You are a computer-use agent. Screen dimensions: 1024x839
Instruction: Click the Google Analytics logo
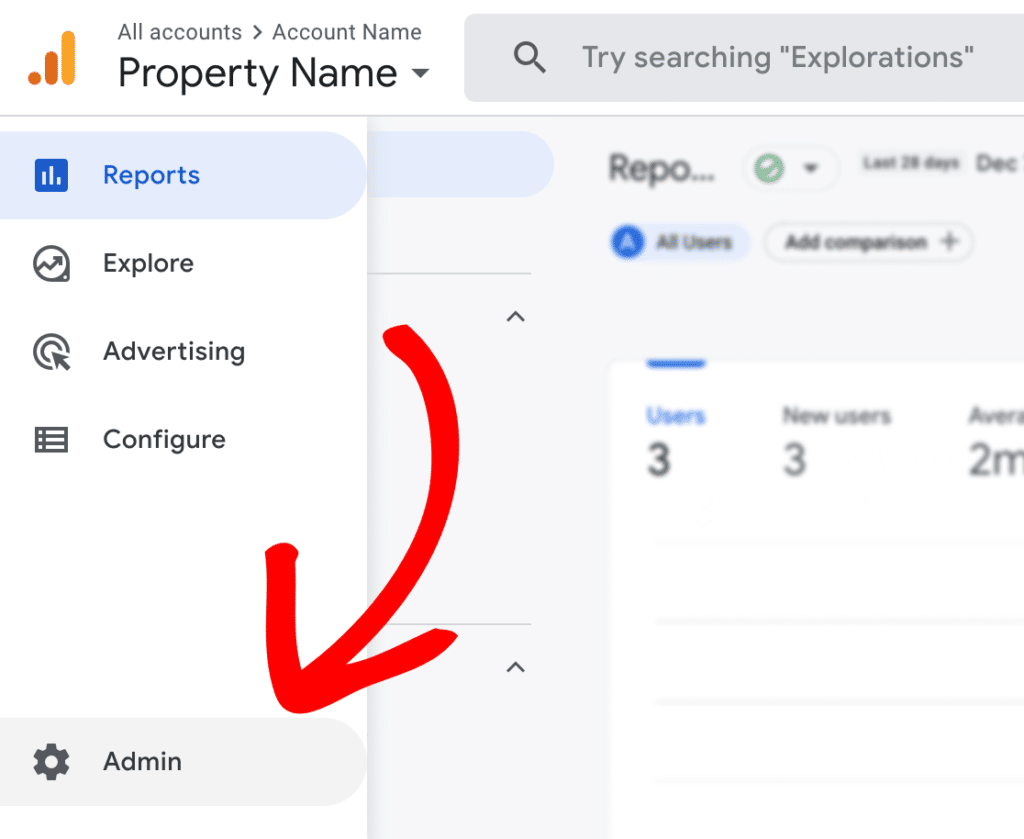click(52, 58)
